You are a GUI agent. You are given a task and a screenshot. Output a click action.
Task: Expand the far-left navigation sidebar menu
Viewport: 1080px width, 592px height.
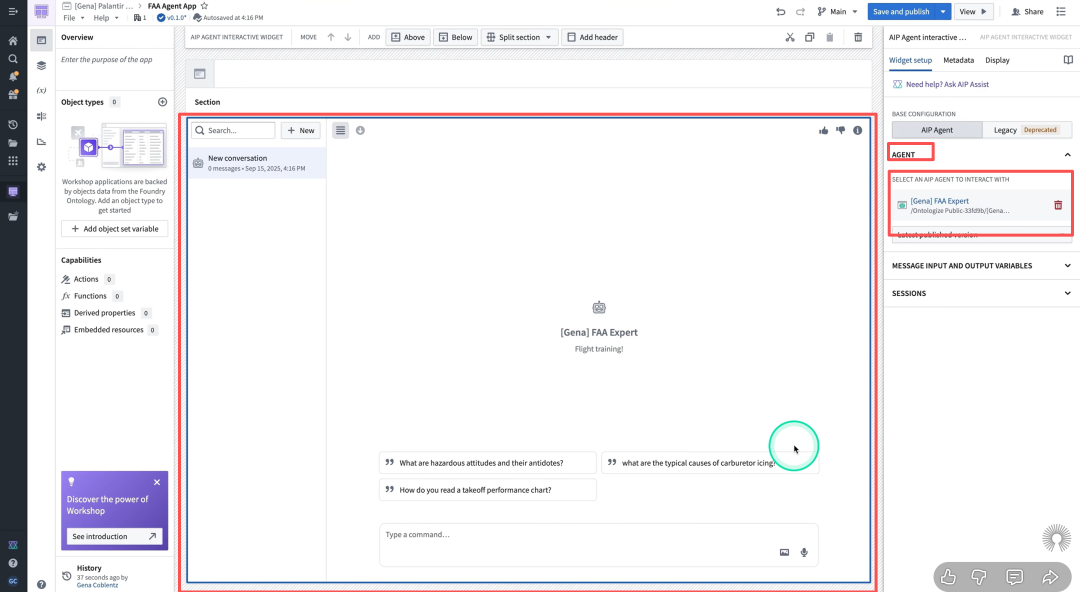(12, 12)
